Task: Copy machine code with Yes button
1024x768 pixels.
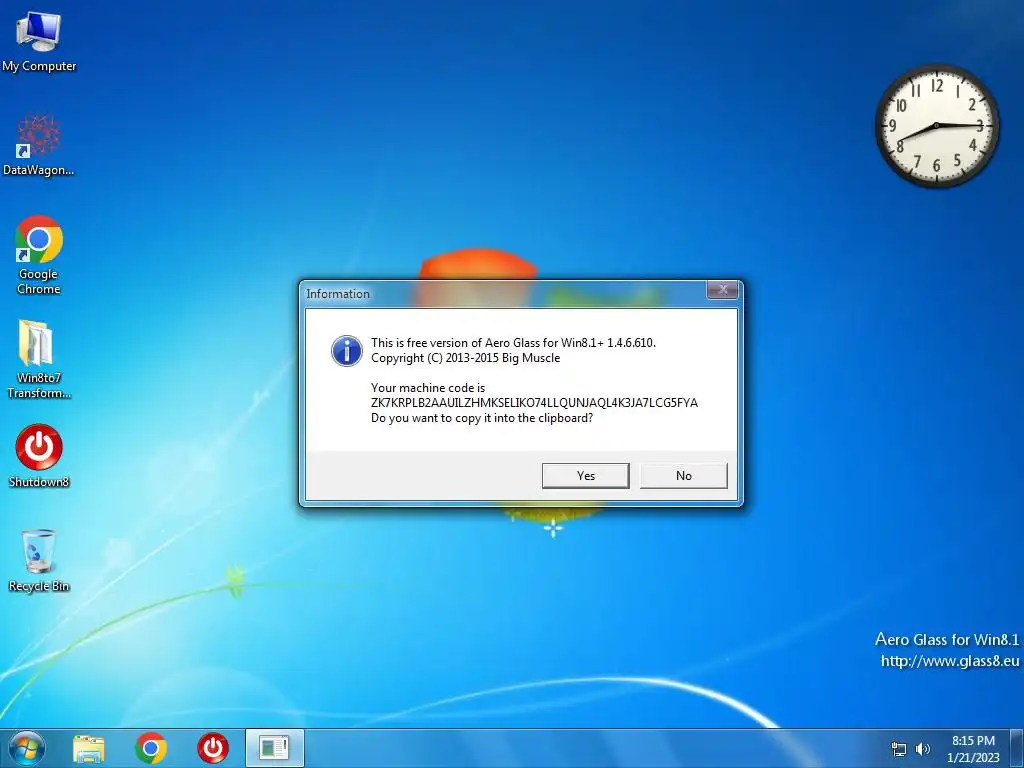Action: 586,475
